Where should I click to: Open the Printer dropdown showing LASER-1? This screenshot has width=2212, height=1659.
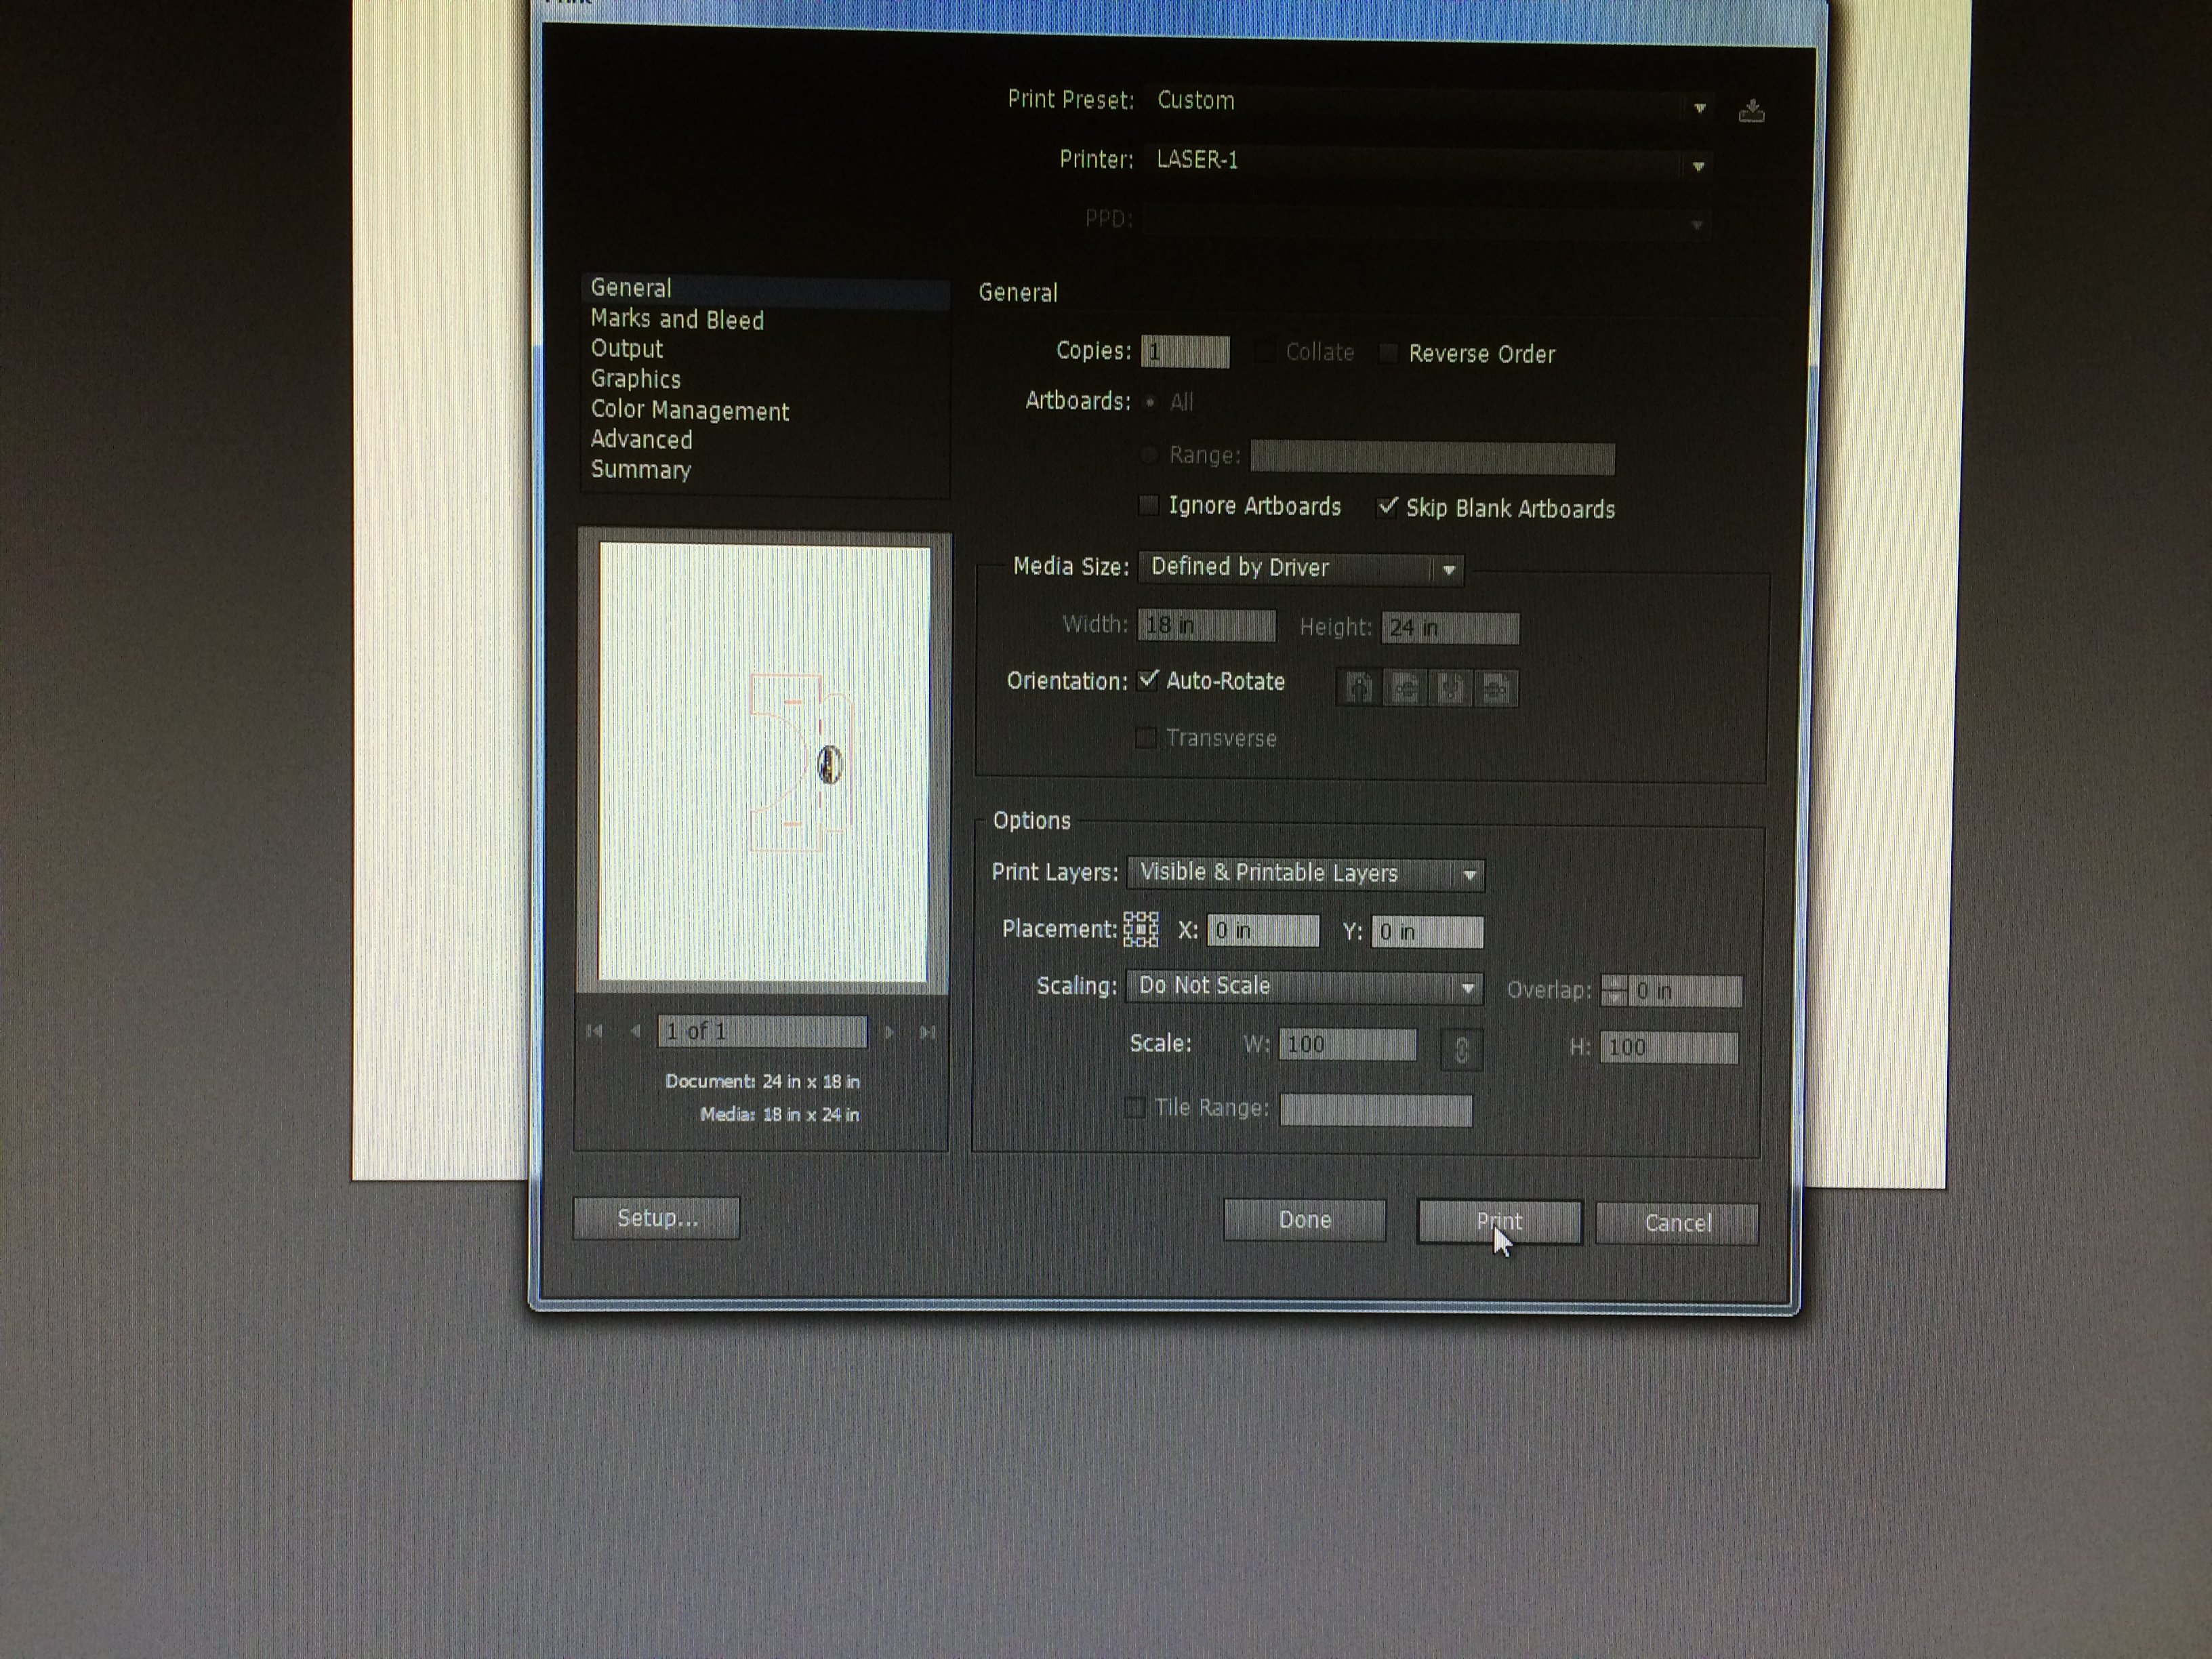(1428, 162)
